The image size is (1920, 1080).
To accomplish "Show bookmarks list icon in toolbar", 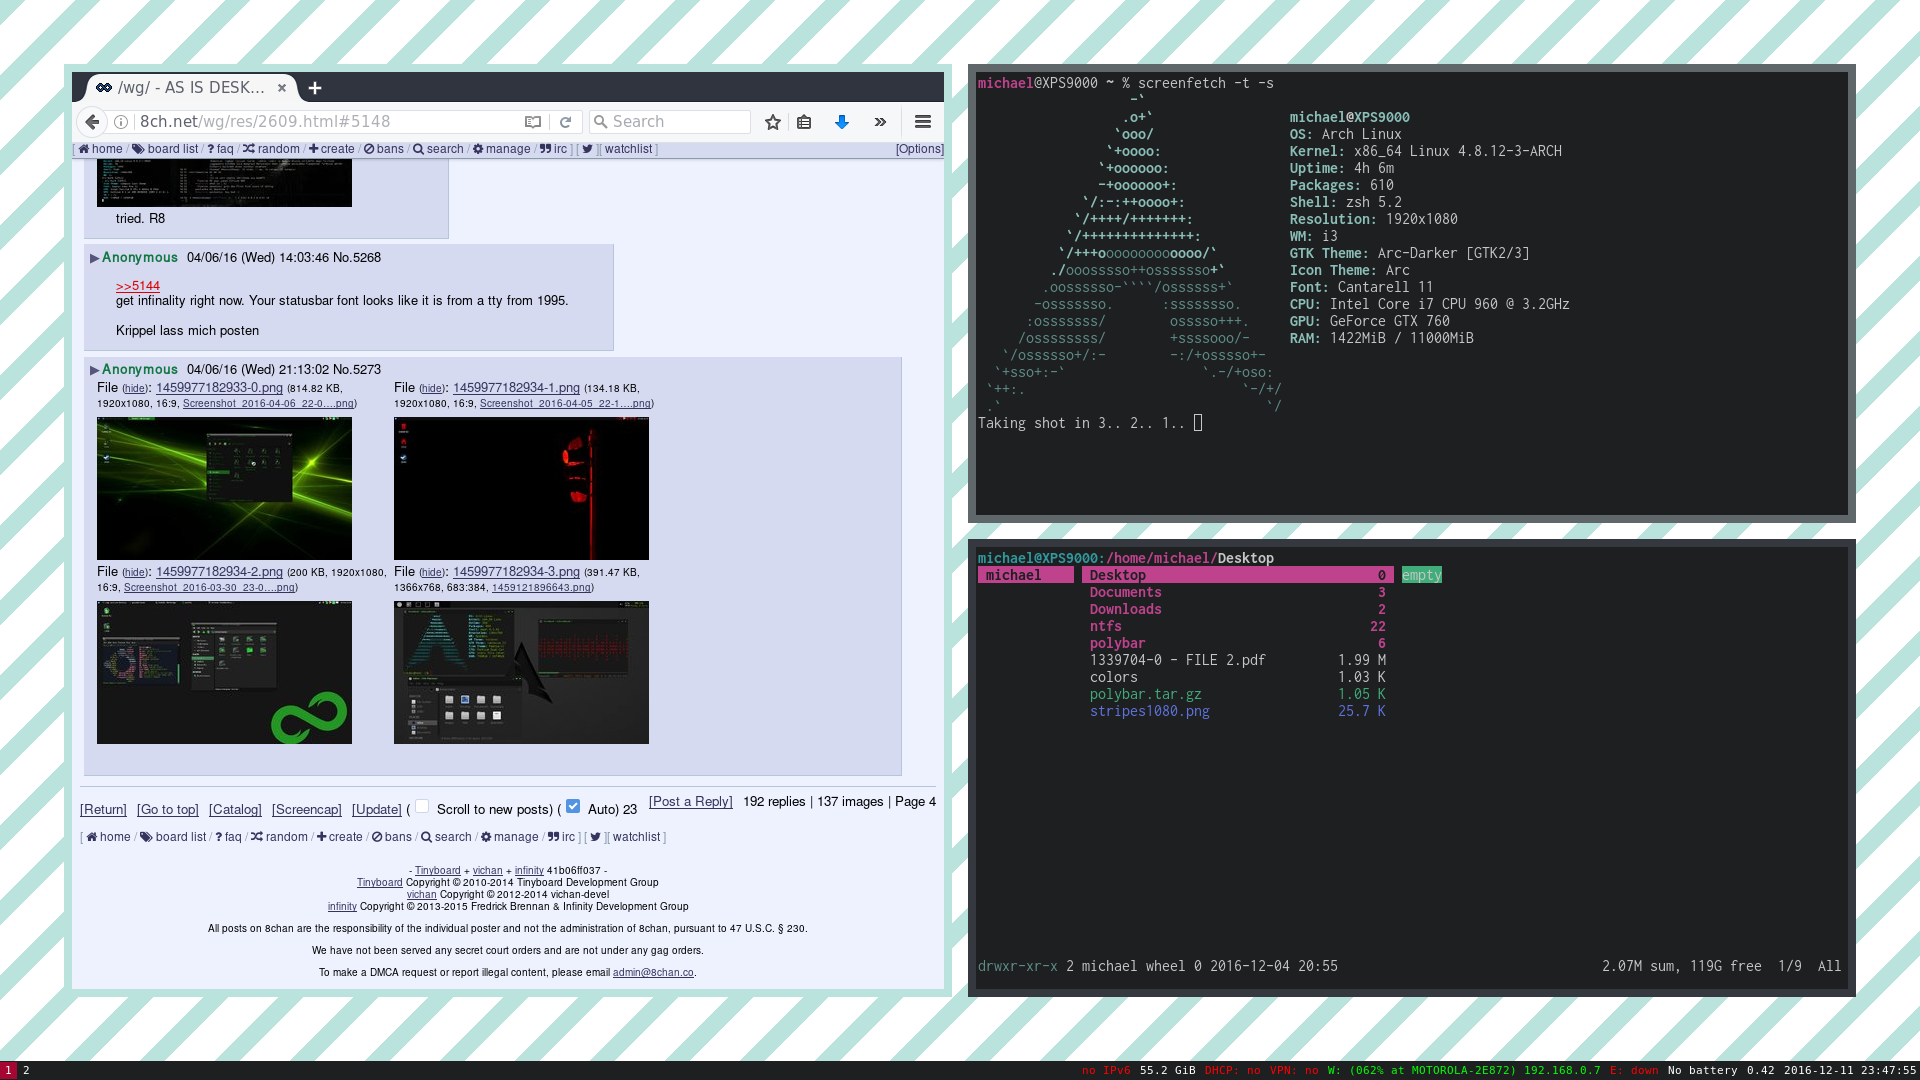I will [804, 122].
